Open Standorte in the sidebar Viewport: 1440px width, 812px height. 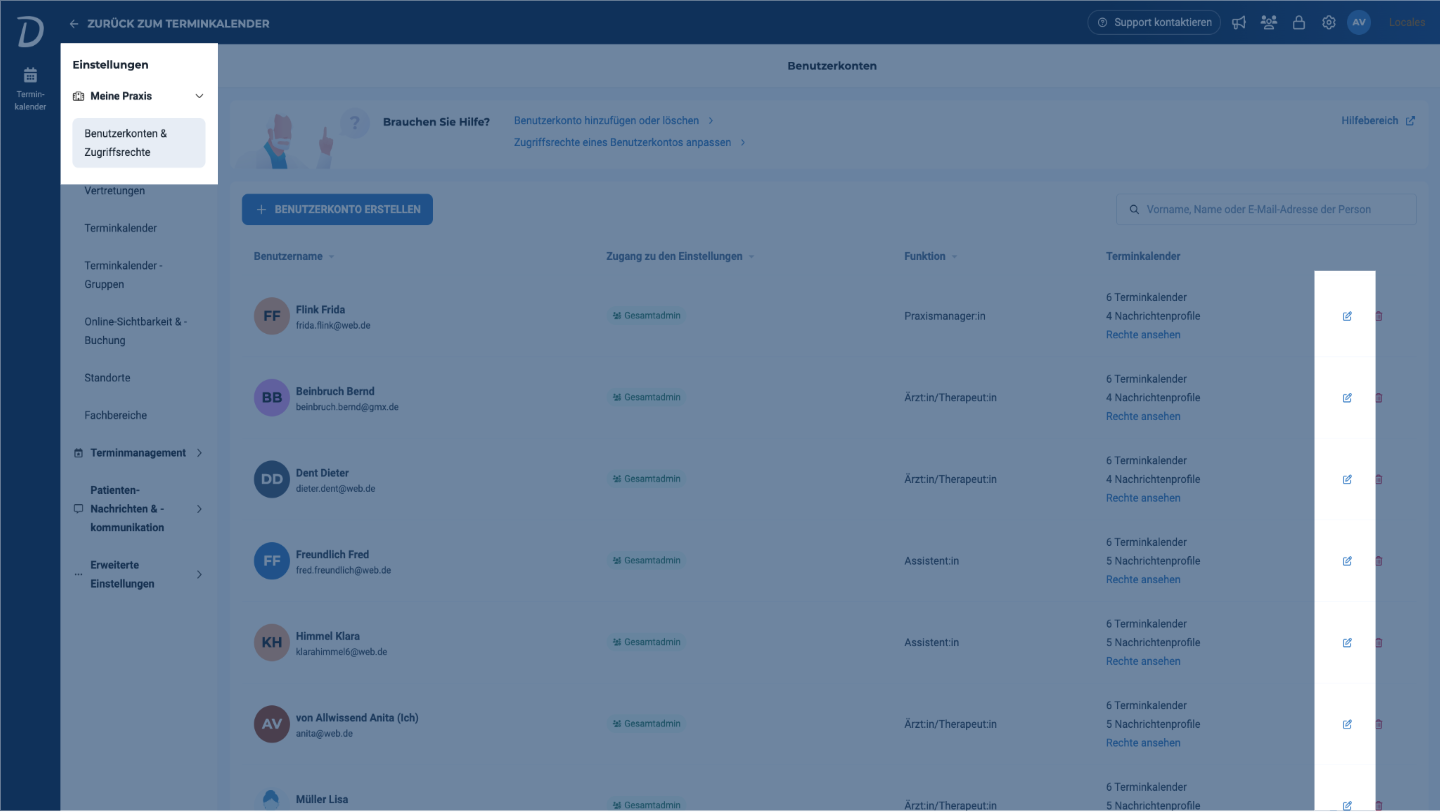tap(108, 378)
